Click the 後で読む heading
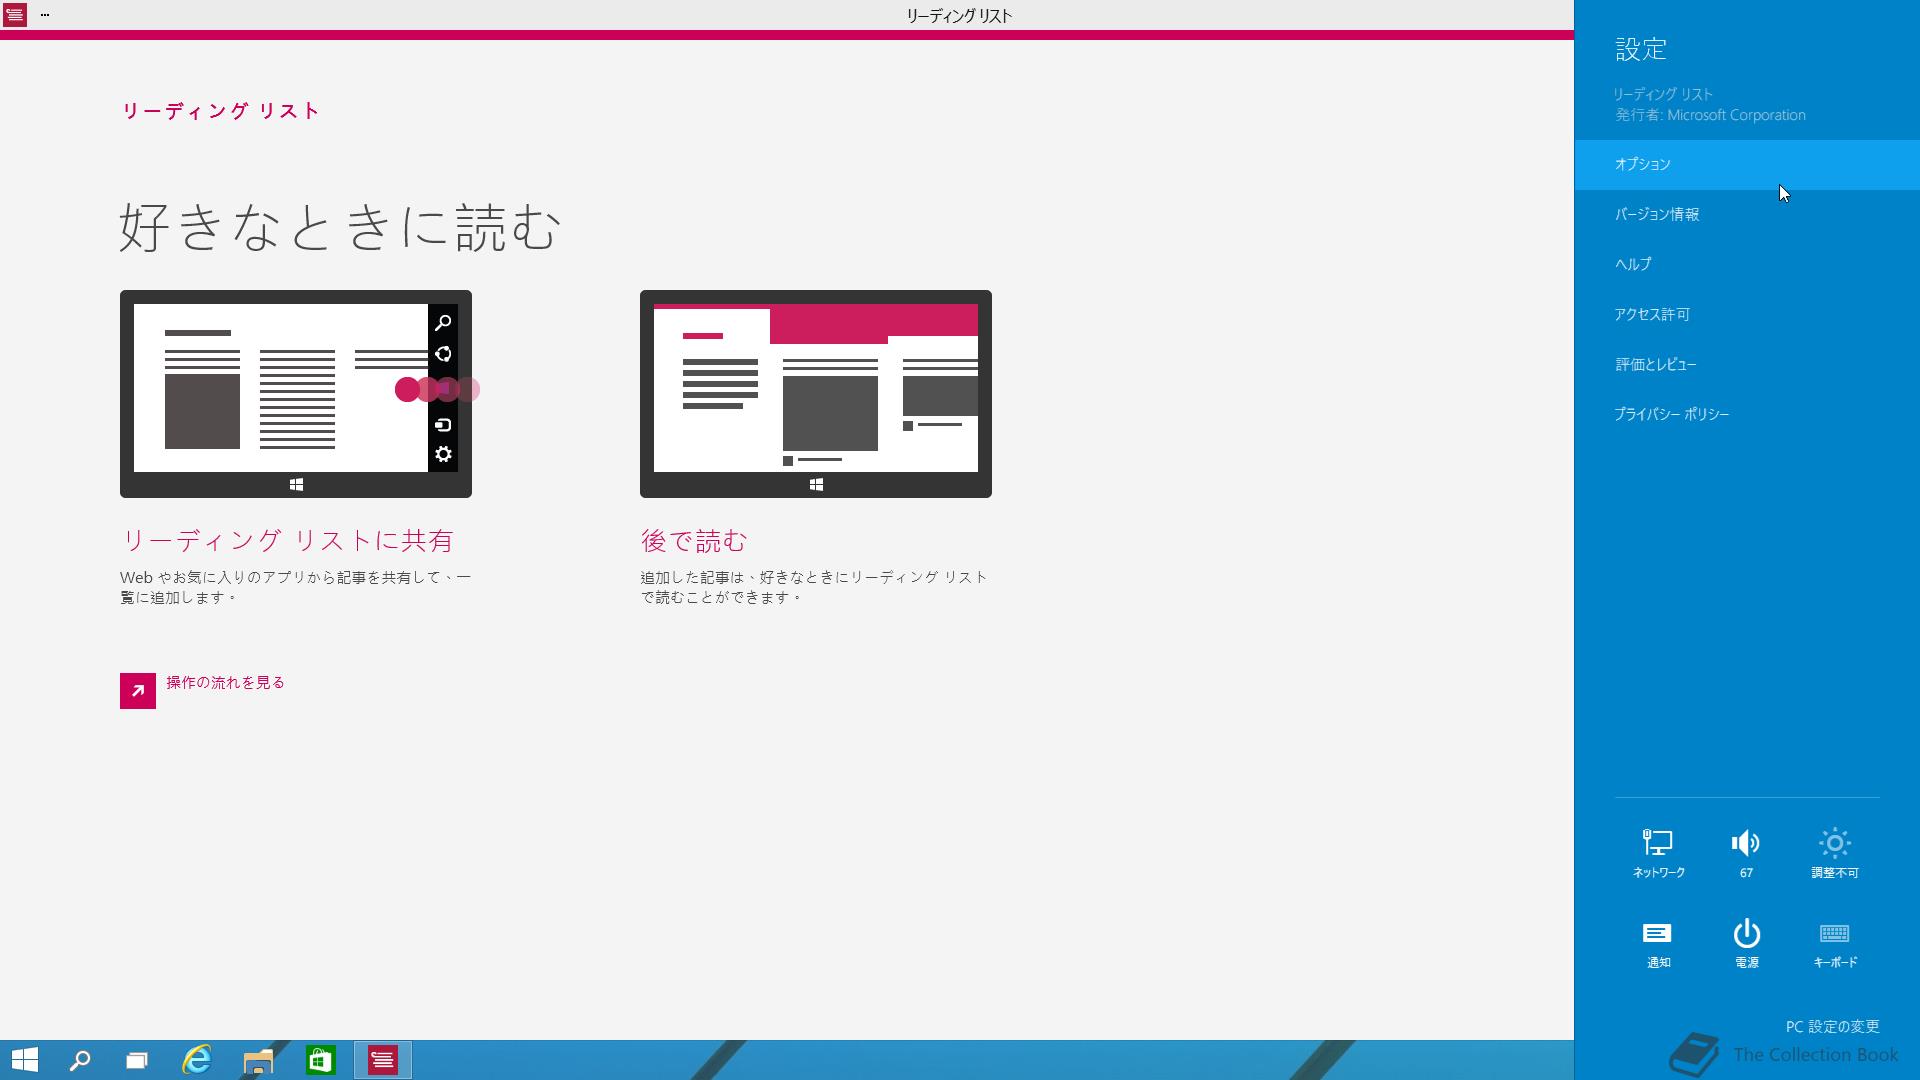Viewport: 1920px width, 1080px height. (693, 541)
